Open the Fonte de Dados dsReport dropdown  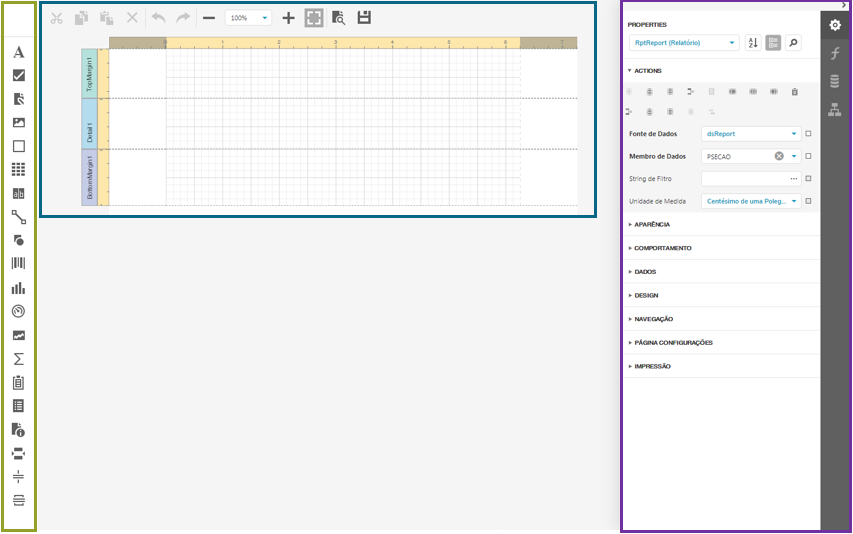tap(751, 134)
